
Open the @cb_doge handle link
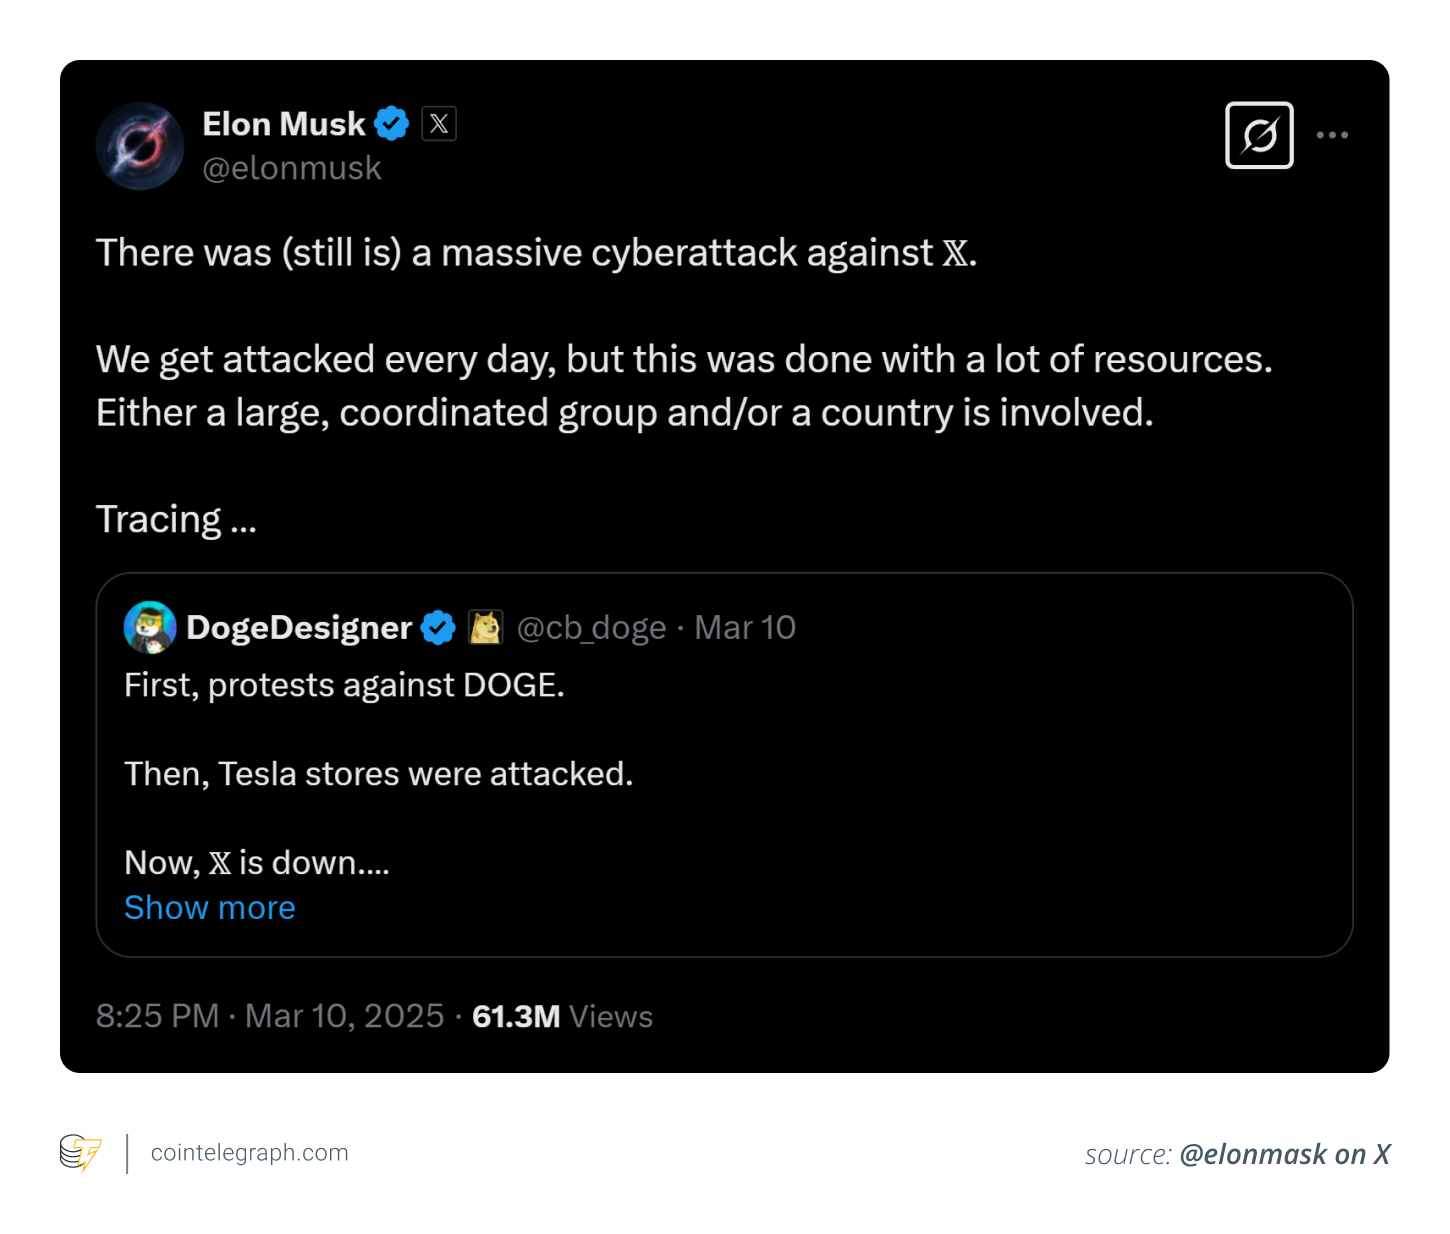tap(591, 628)
